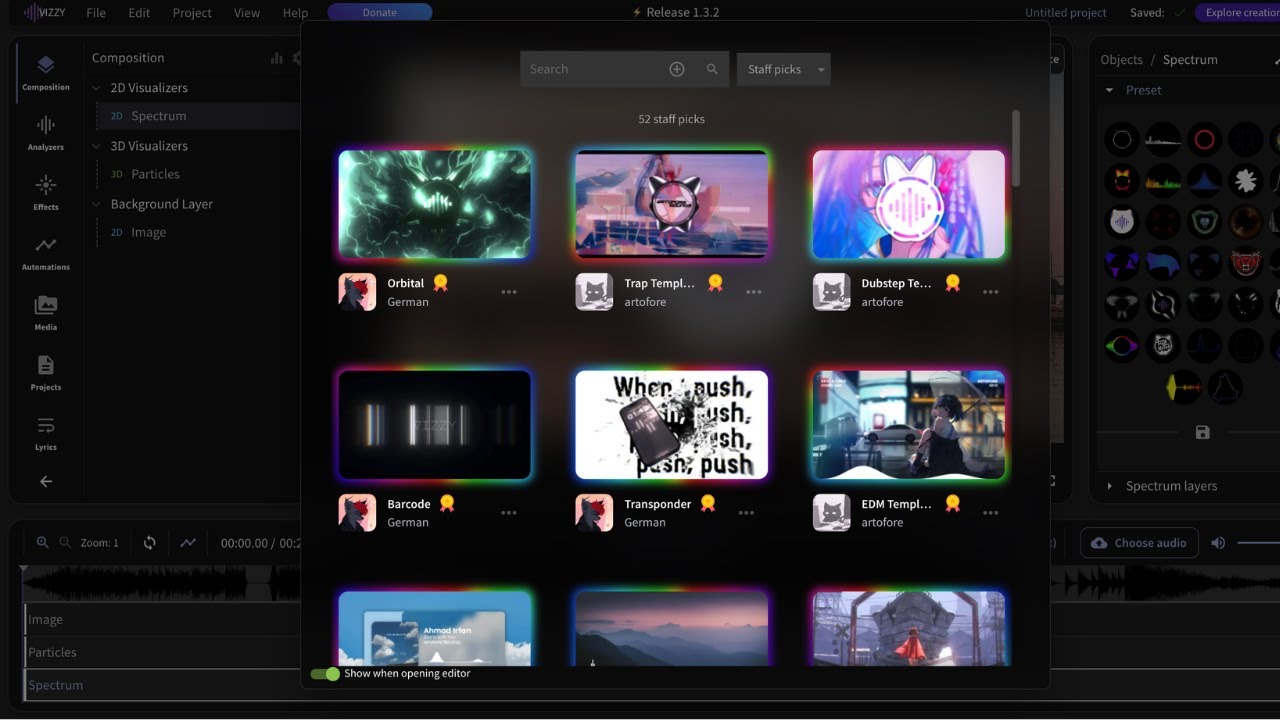Open the EDM Template thumbnail
Screen dimensions: 1280x720
tap(909, 425)
